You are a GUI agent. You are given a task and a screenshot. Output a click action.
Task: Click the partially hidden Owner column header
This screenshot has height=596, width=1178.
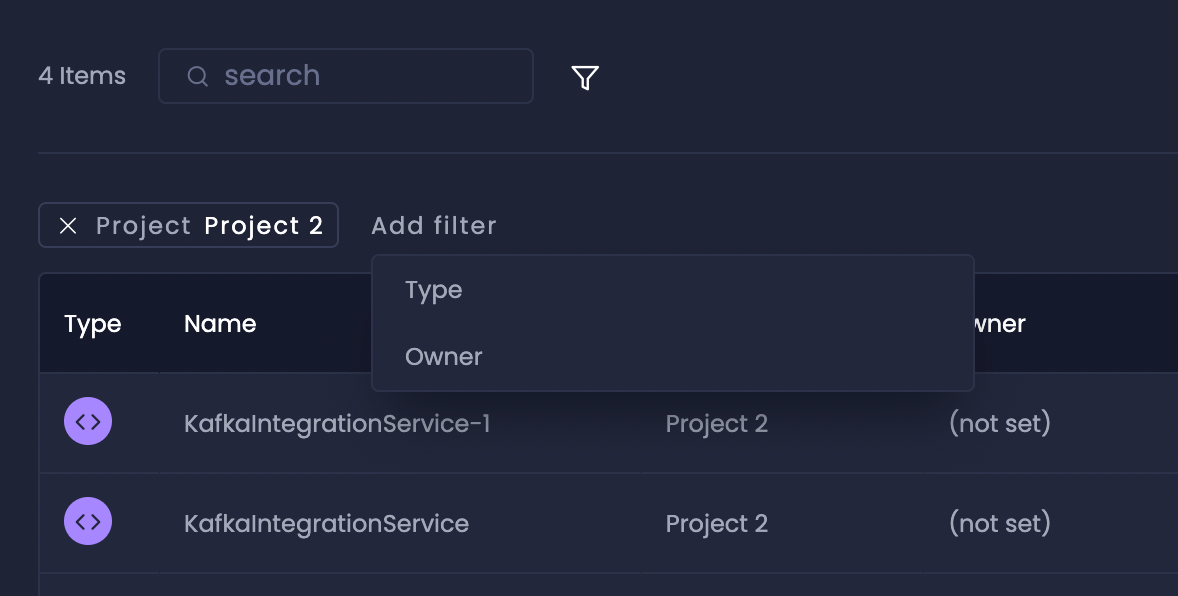(1000, 324)
